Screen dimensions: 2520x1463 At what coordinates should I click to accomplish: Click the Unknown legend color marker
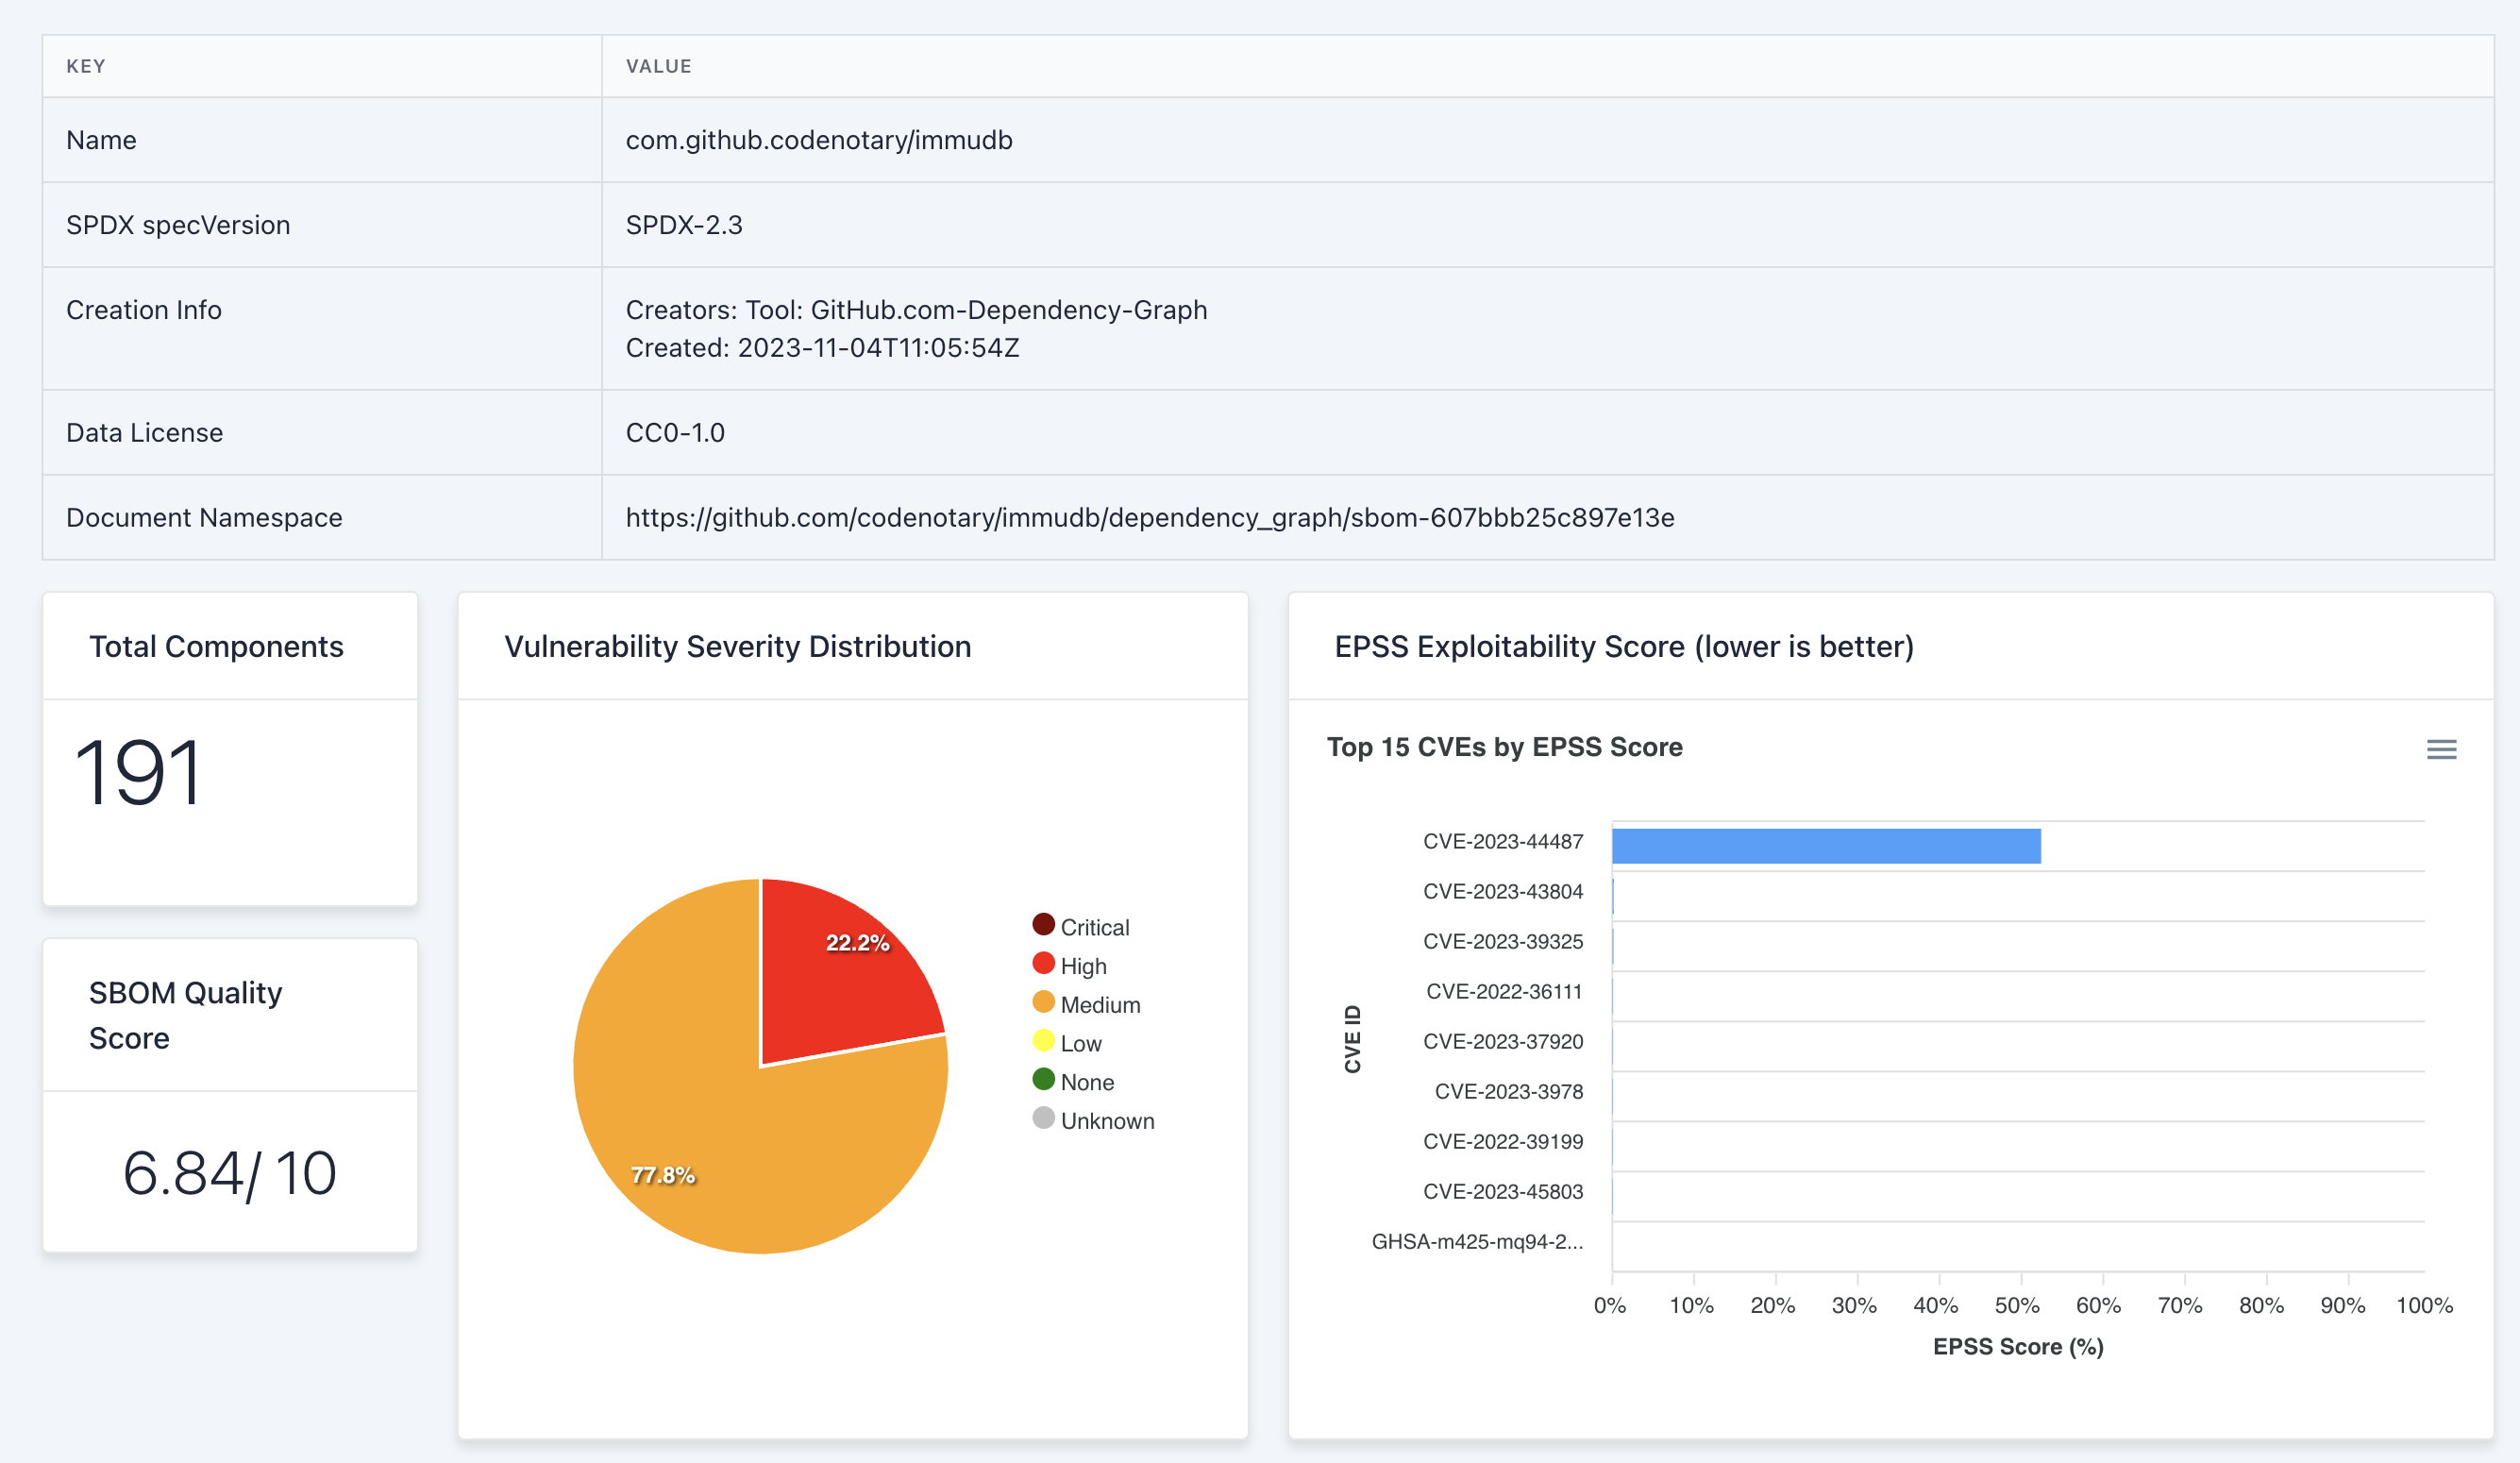pyautogui.click(x=1044, y=1120)
